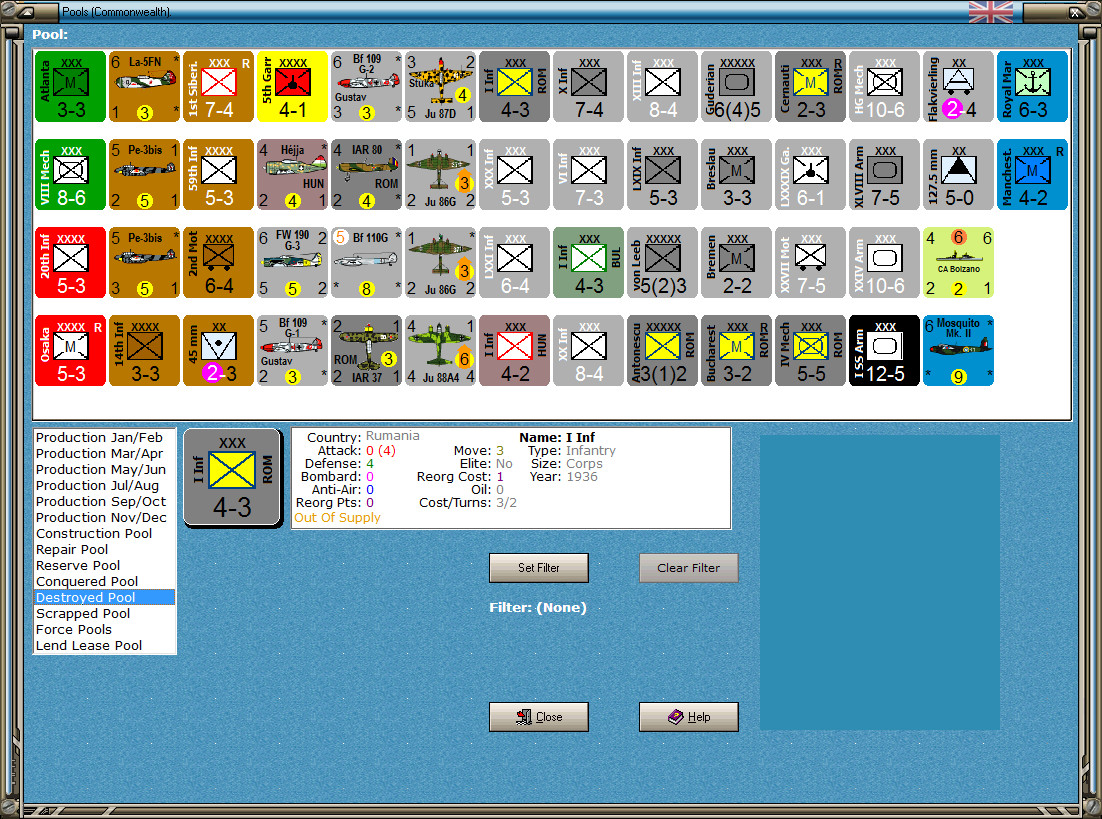Select the Destroyed Pool entry
Viewport: 1102px width, 819px height.
104,597
